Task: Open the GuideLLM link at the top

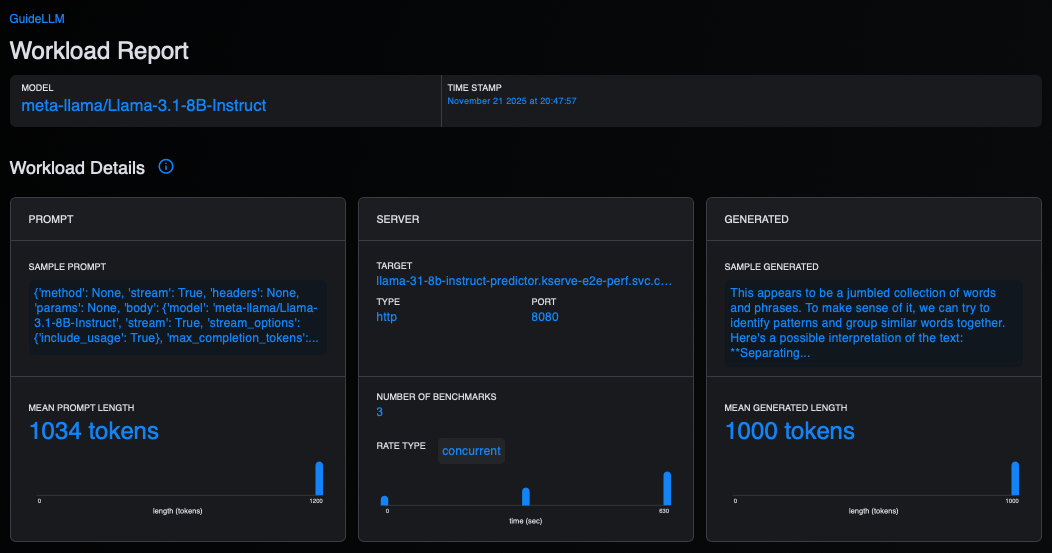Action: (36, 19)
